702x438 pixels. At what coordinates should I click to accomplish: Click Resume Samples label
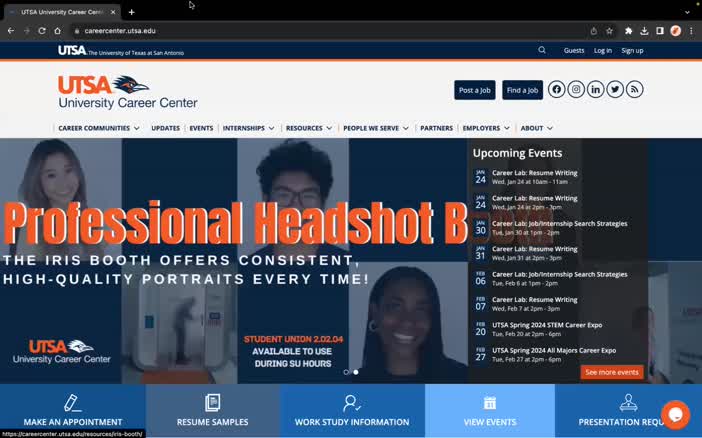[x=212, y=422]
